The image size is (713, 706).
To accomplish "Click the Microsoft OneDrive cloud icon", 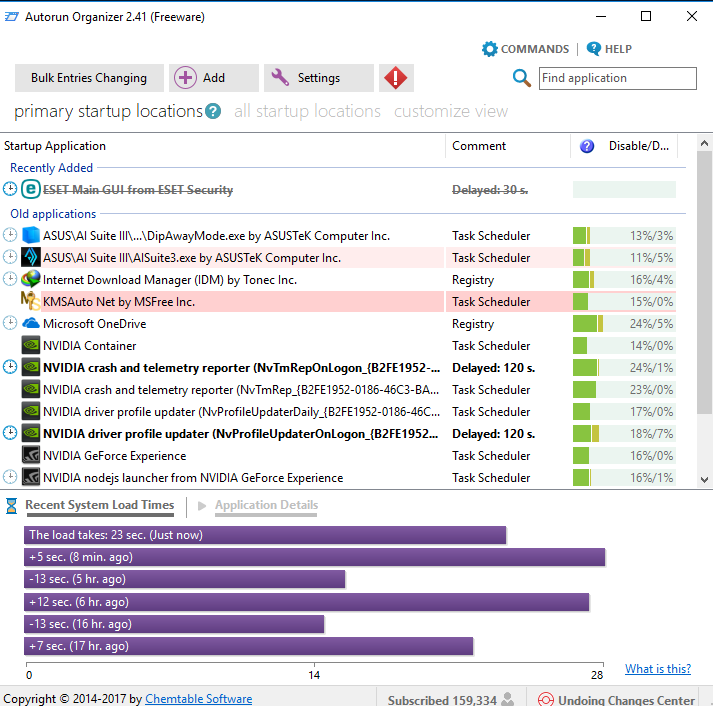I will point(30,323).
